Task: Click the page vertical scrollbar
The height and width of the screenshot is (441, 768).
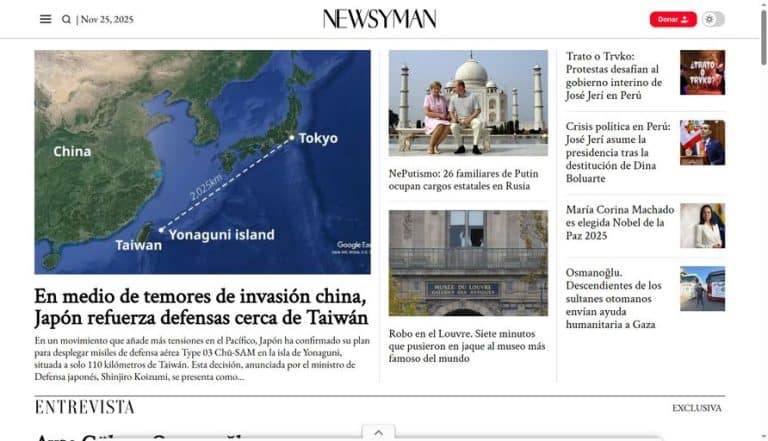Action: [763, 37]
